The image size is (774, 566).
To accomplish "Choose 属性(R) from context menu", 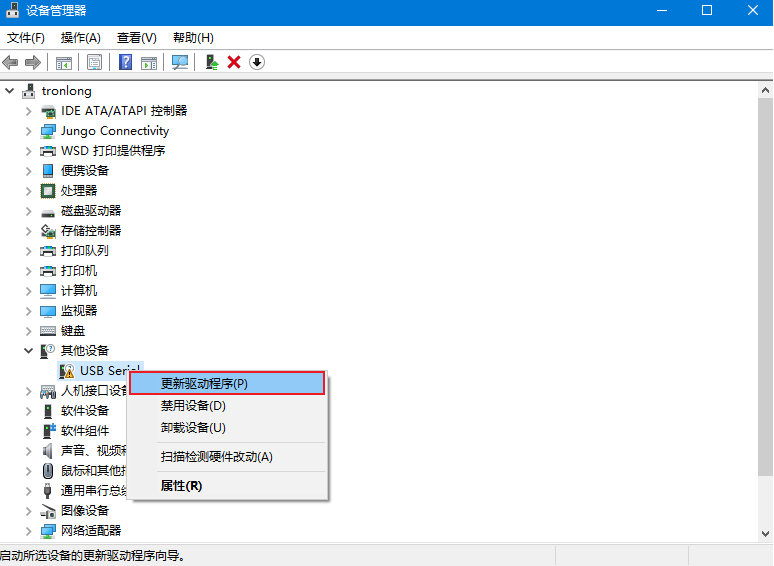I will (x=227, y=486).
